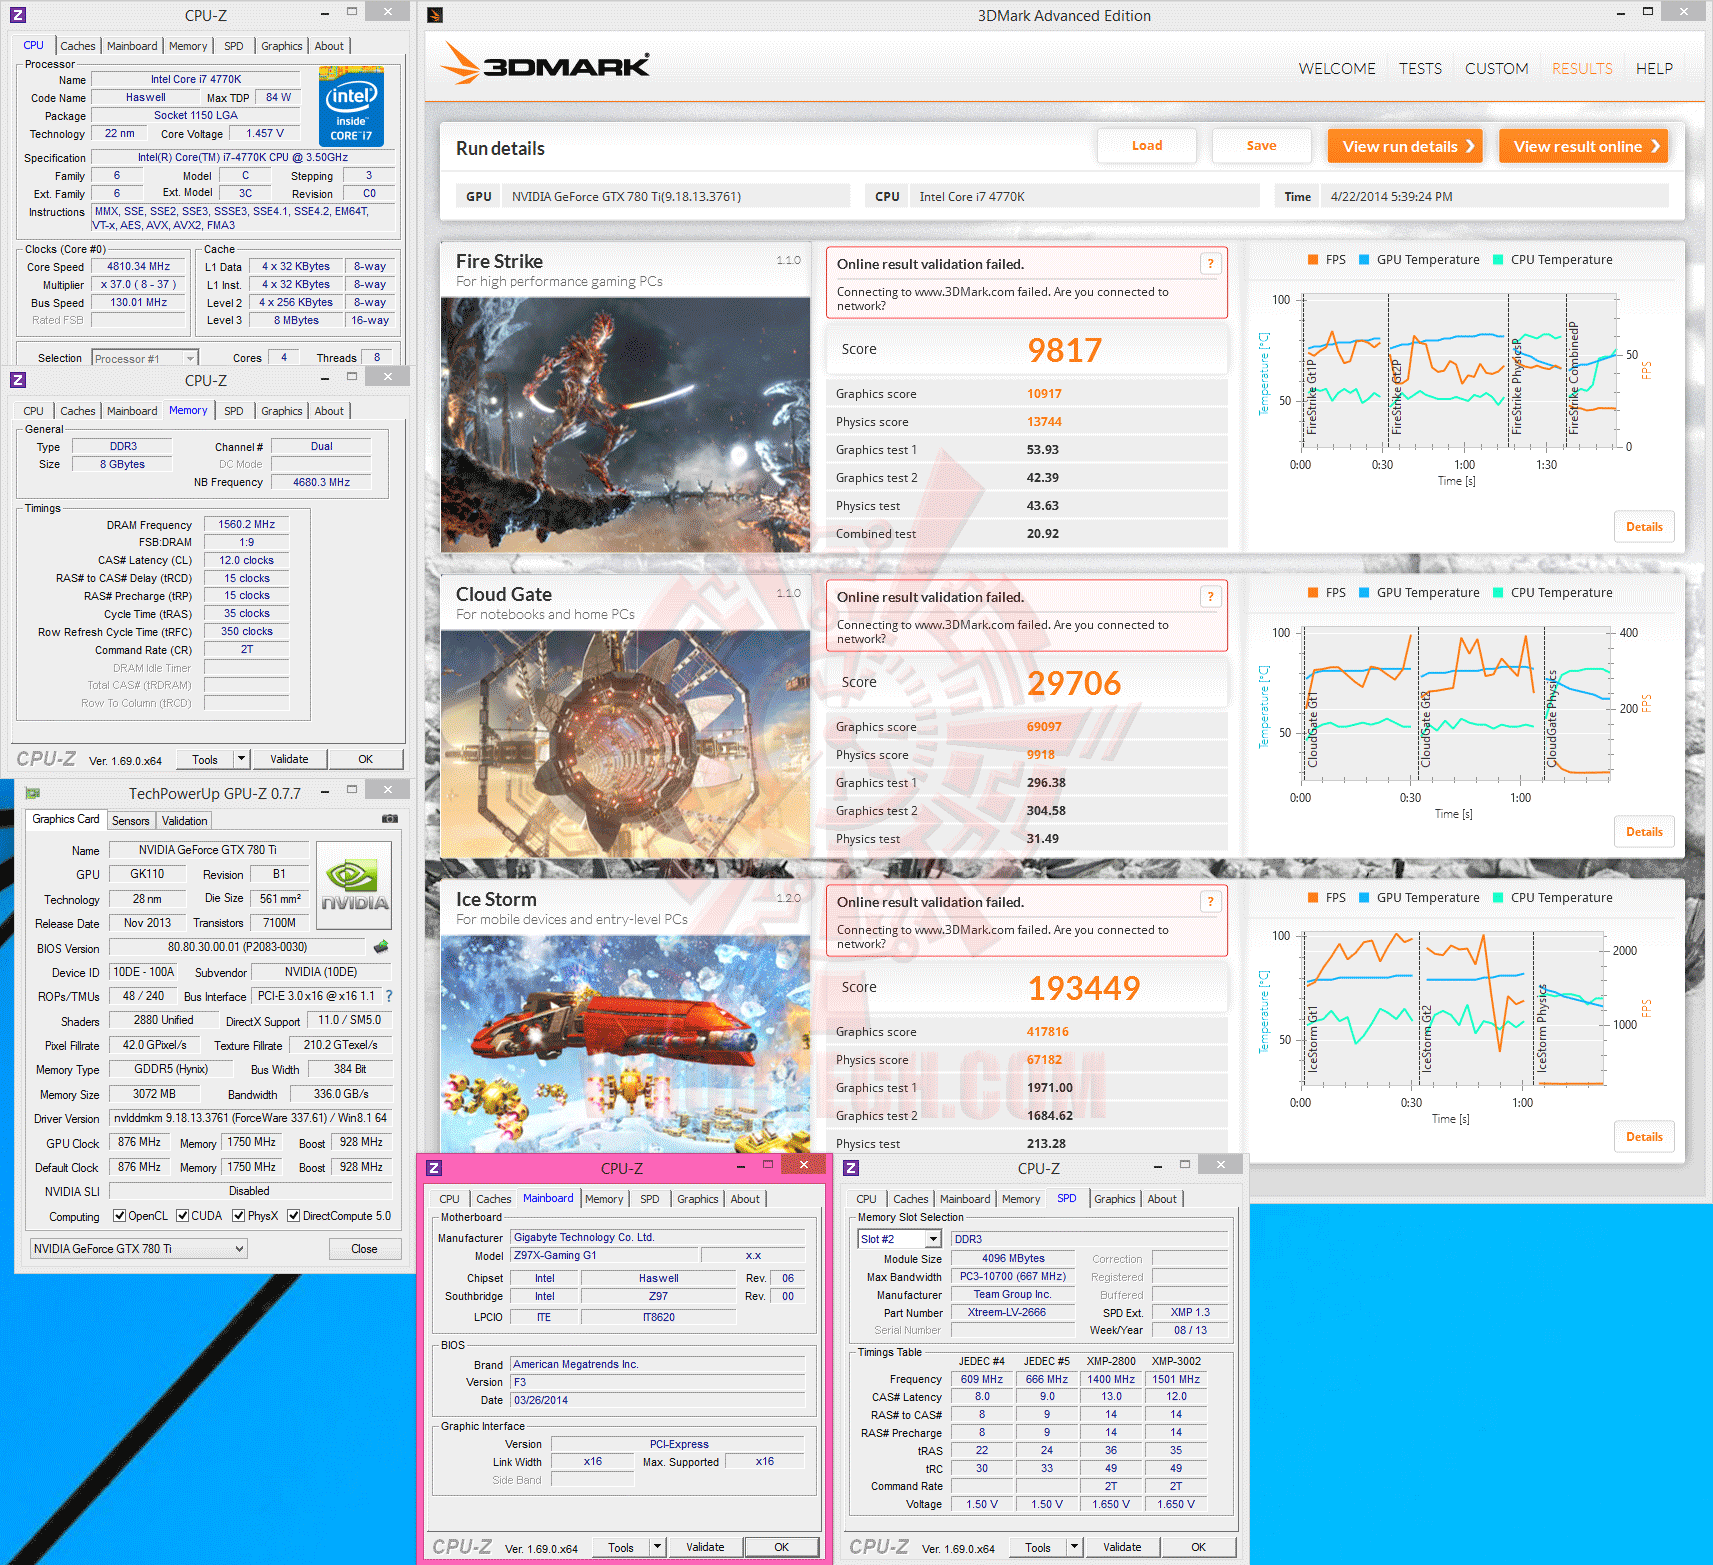The height and width of the screenshot is (1565, 1713).
Task: Open the NVIDIA GeForce GTX 780 Ti card selector
Action: (138, 1248)
